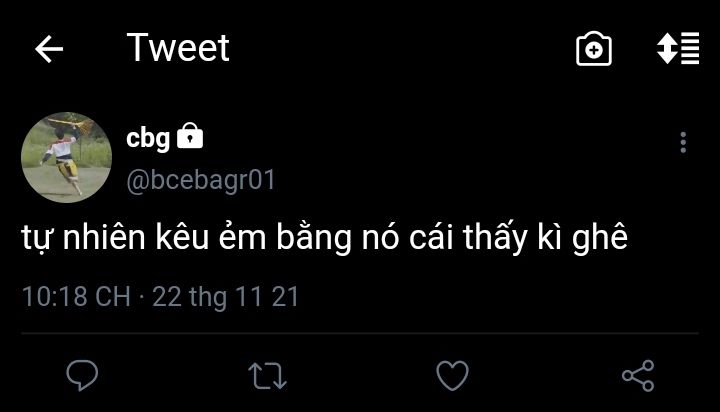Tap the reply icon under the tweet
The width and height of the screenshot is (720, 412).
[81, 375]
